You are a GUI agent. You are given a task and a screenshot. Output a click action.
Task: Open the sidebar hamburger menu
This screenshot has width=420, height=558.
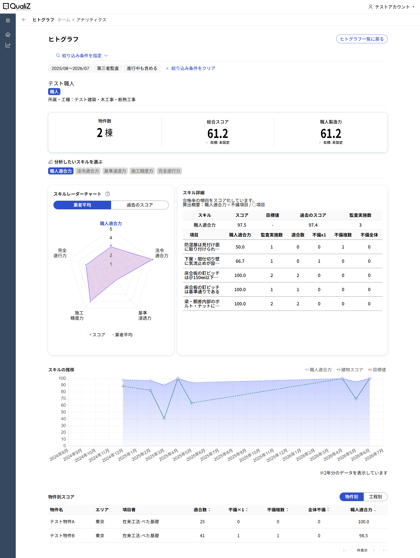8,21
